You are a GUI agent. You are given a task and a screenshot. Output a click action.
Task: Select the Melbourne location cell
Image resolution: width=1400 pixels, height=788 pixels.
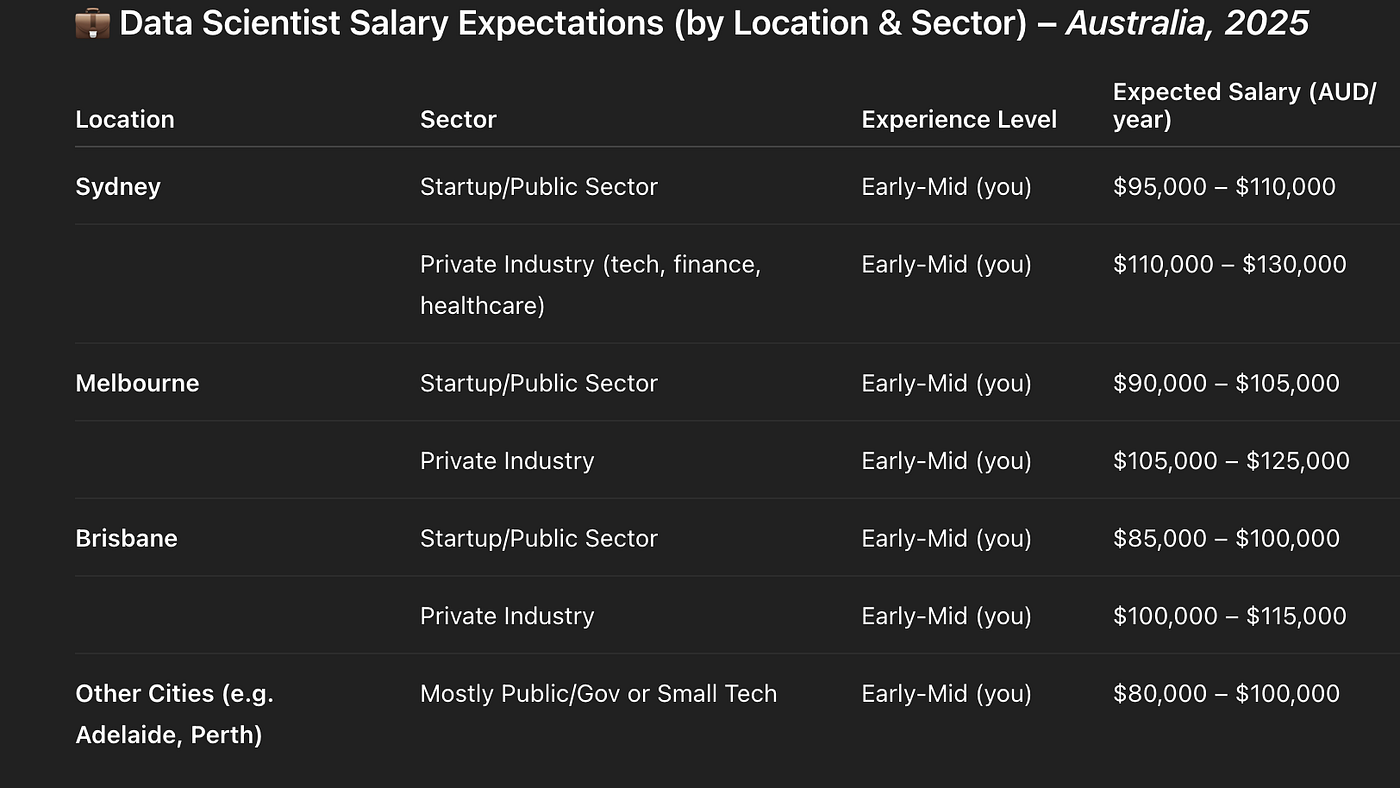coord(137,383)
